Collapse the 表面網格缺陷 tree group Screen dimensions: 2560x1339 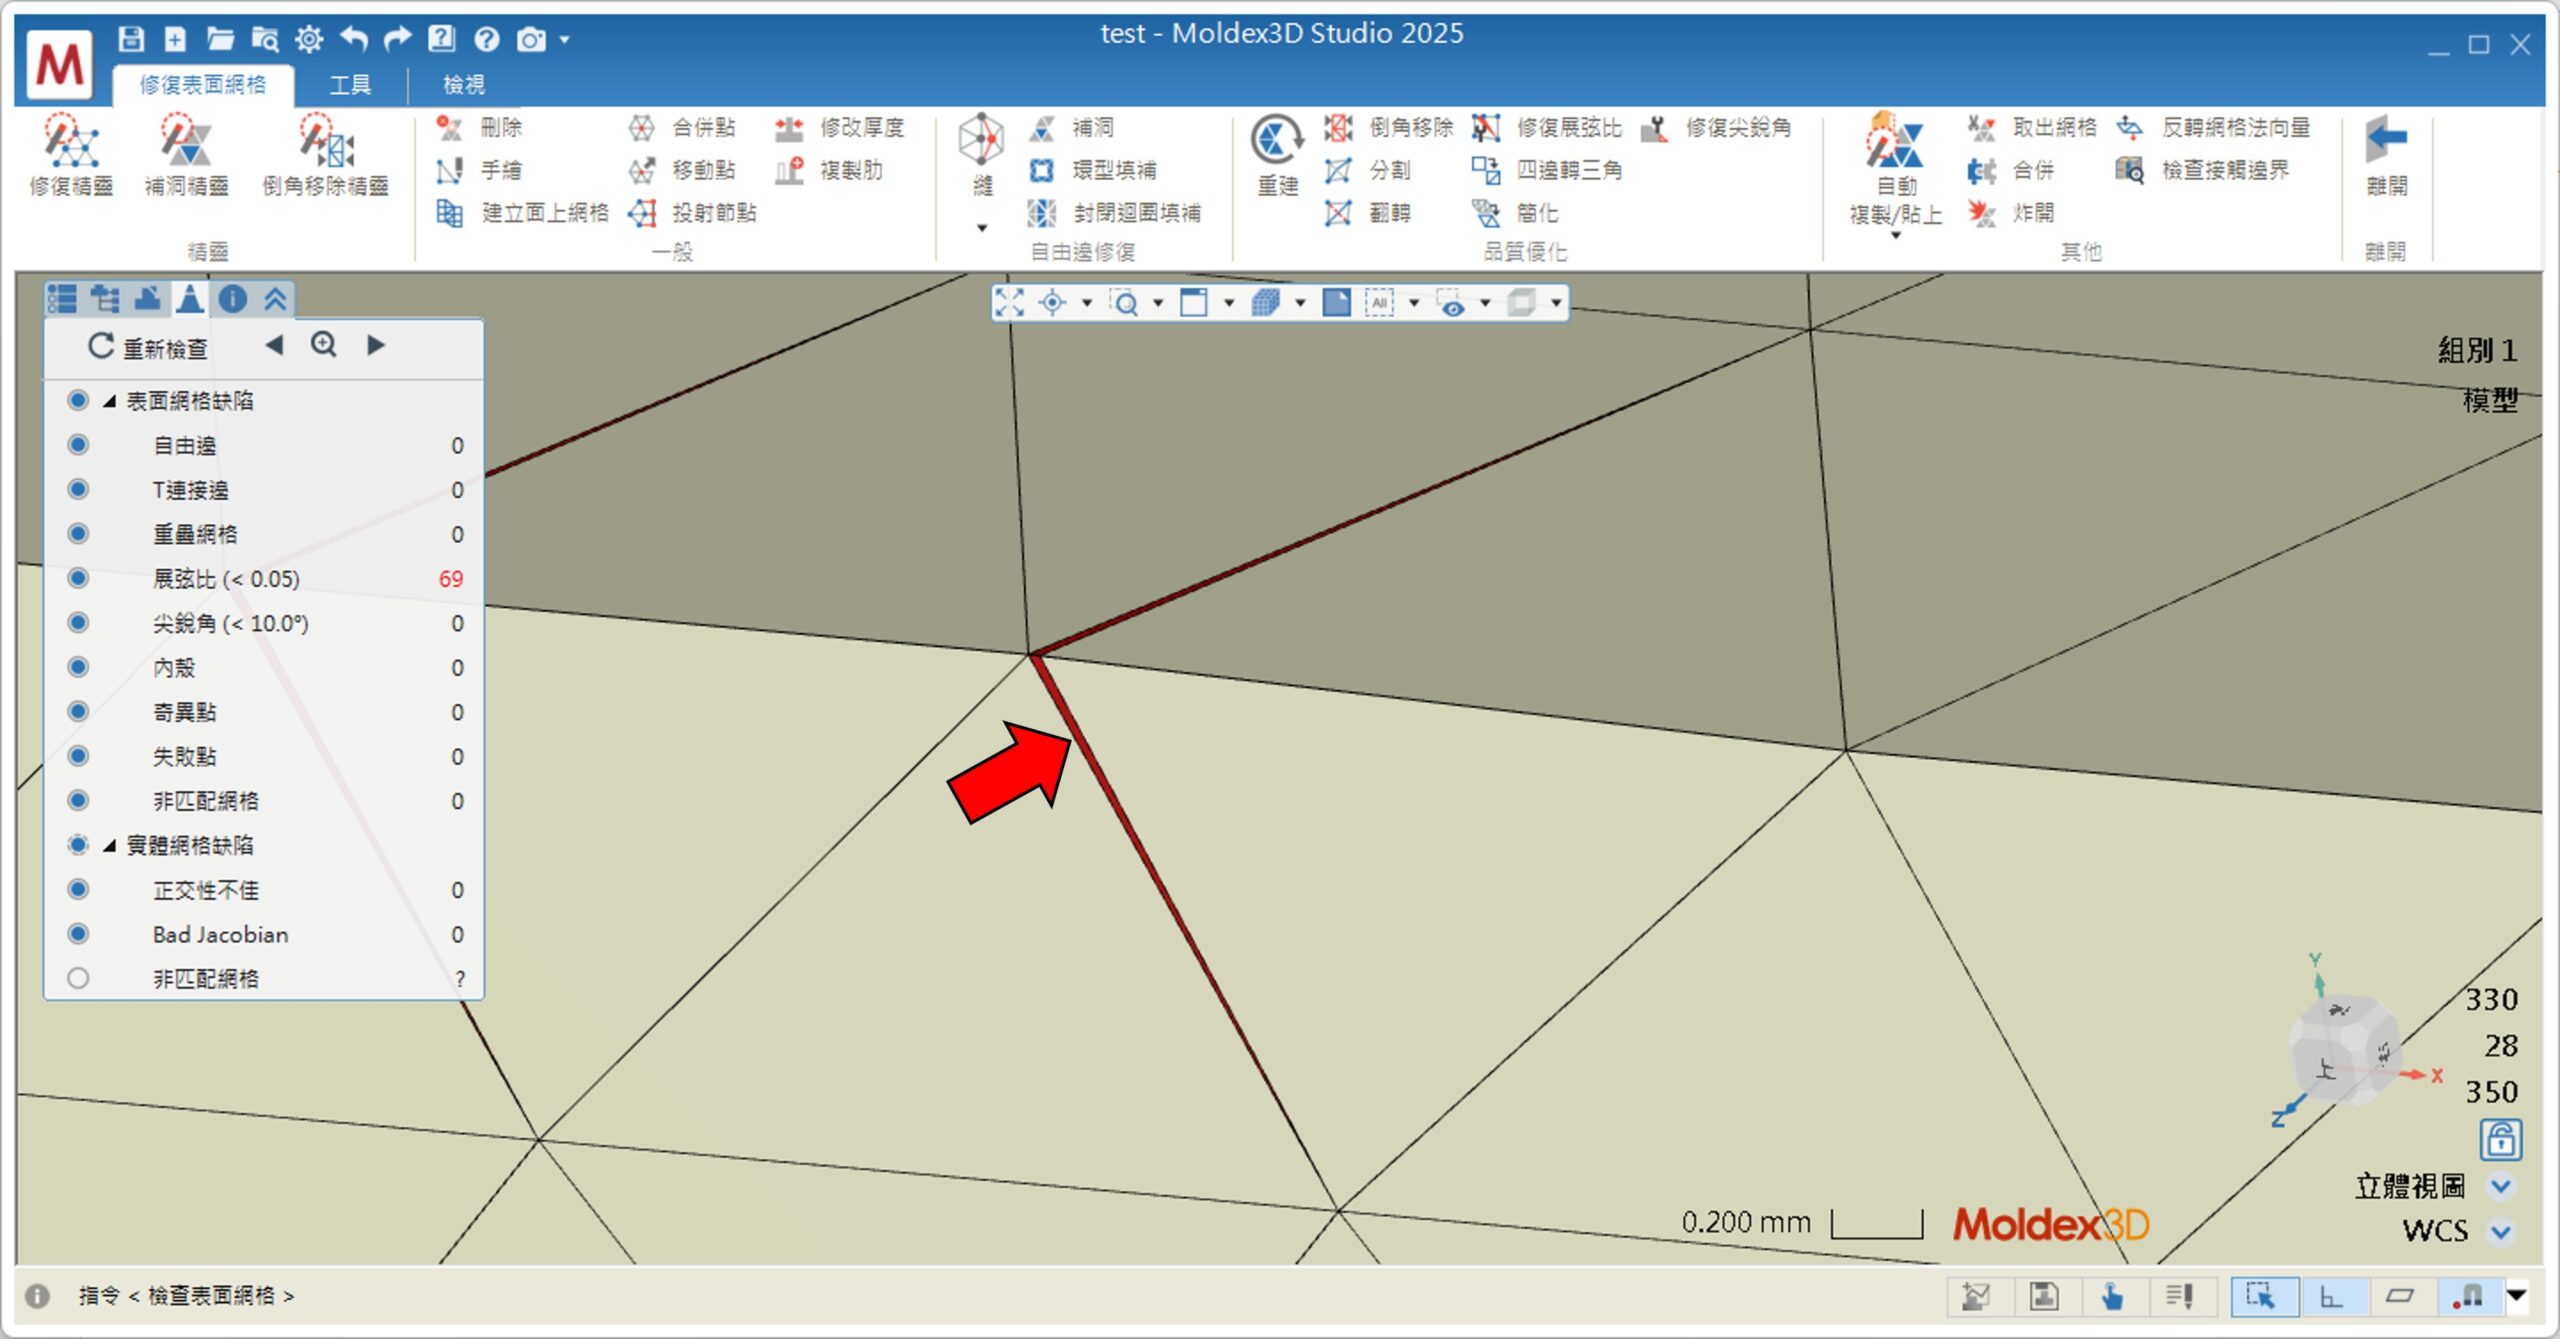click(109, 401)
